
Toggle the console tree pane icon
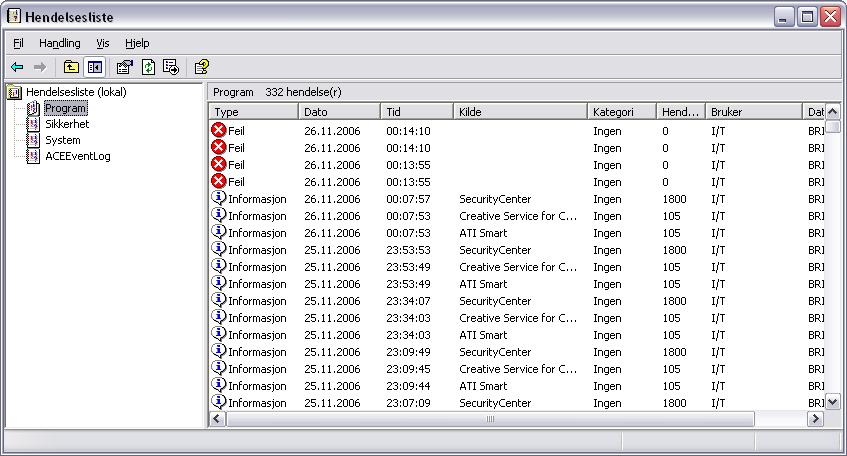(95, 67)
